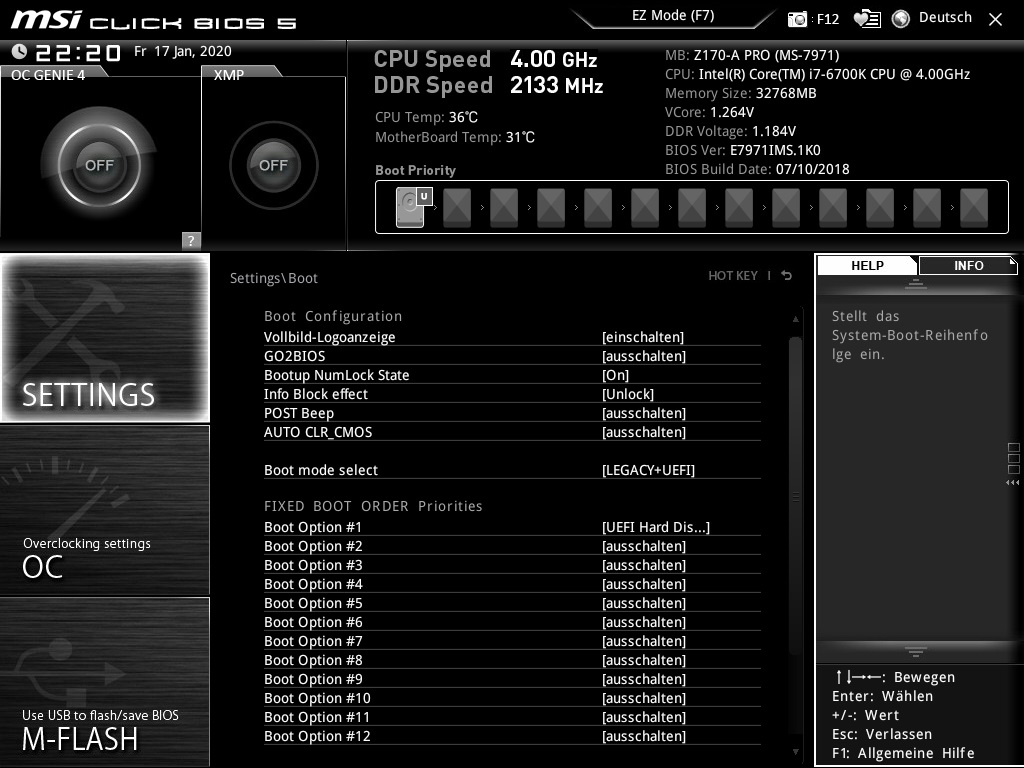Select the Boot Option #5 row
This screenshot has width=1024, height=768.
pos(512,603)
